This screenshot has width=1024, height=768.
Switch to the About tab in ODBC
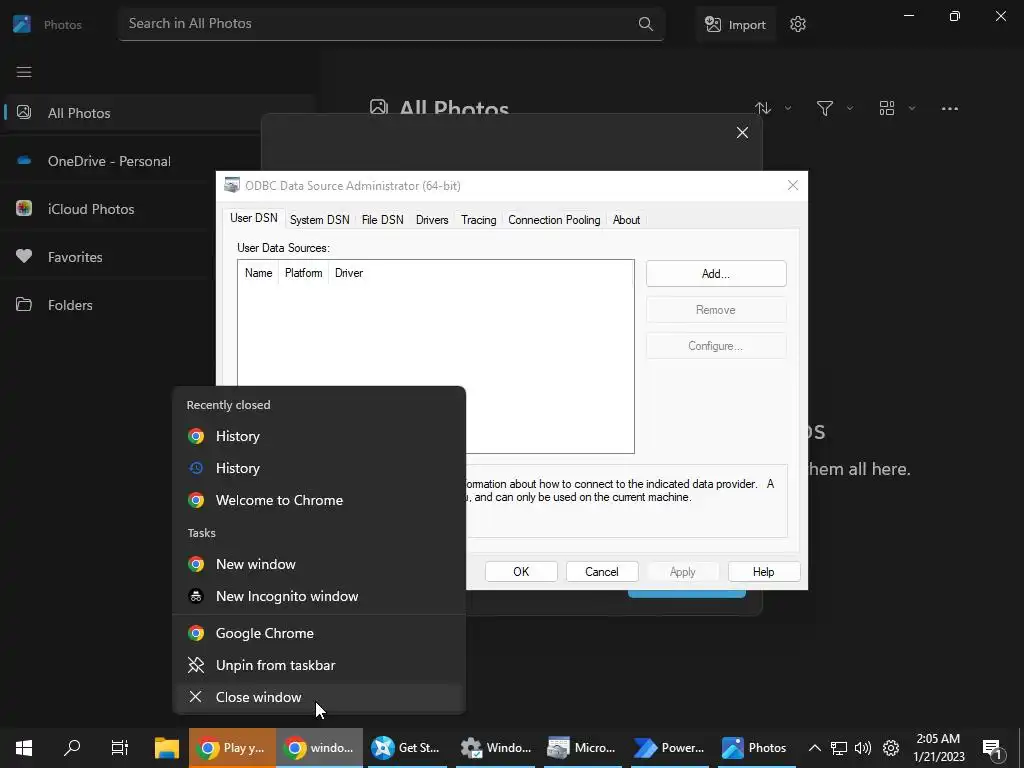626,220
